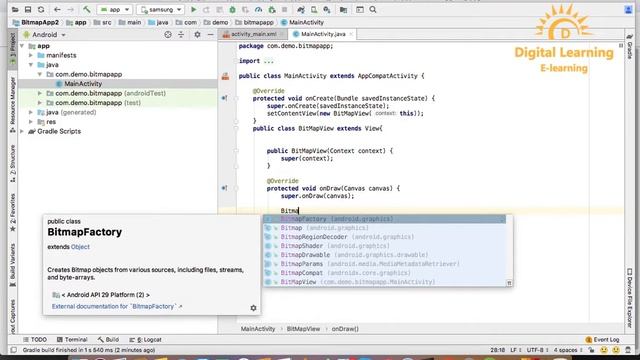Toggle the Favorites tool window
640x360 pixels.
(x=13, y=212)
